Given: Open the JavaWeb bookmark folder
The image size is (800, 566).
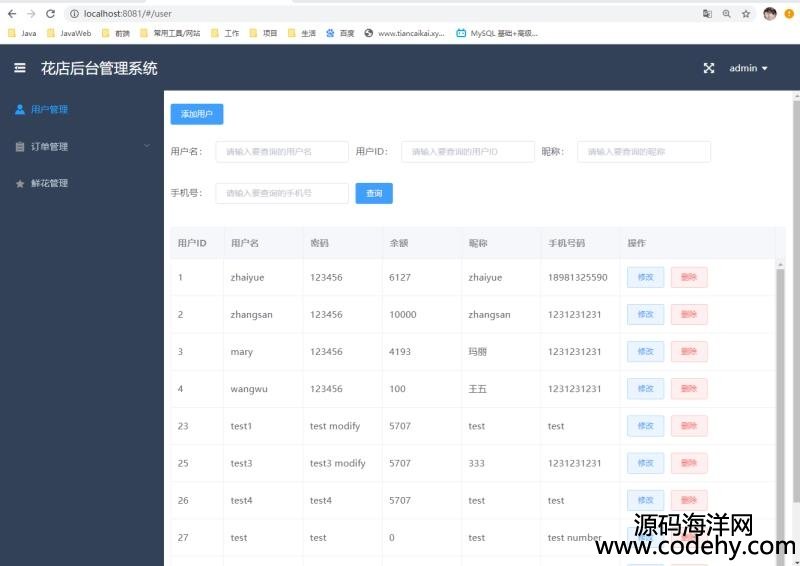Looking at the screenshot, I should (69, 33).
